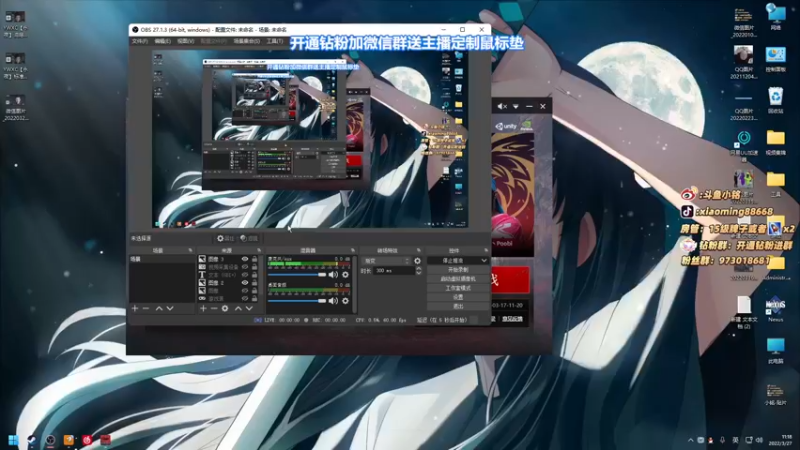Screen dimensions: 800x450
Task: Toggle lock on text (GDI+) source
Action: click(x=254, y=274)
